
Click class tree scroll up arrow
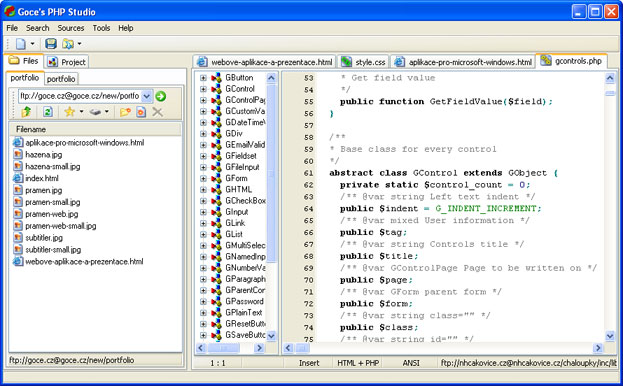click(271, 78)
